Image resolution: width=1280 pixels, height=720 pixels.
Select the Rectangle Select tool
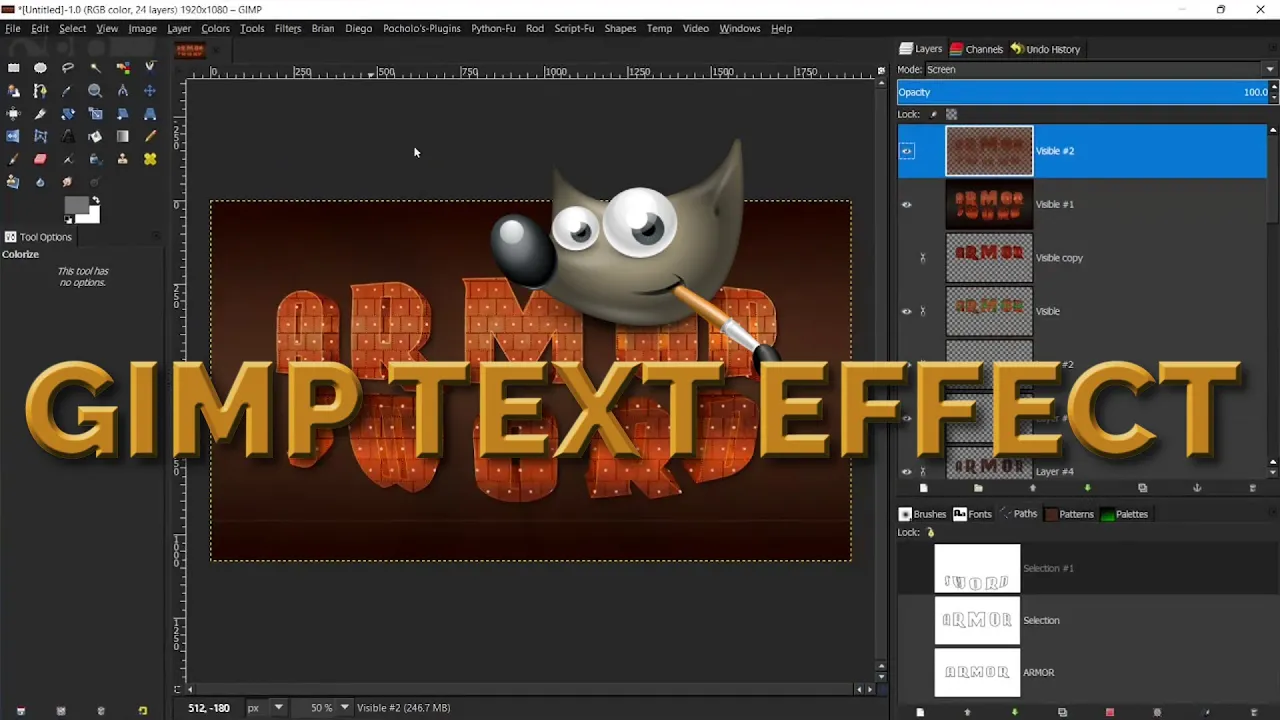(x=13, y=67)
